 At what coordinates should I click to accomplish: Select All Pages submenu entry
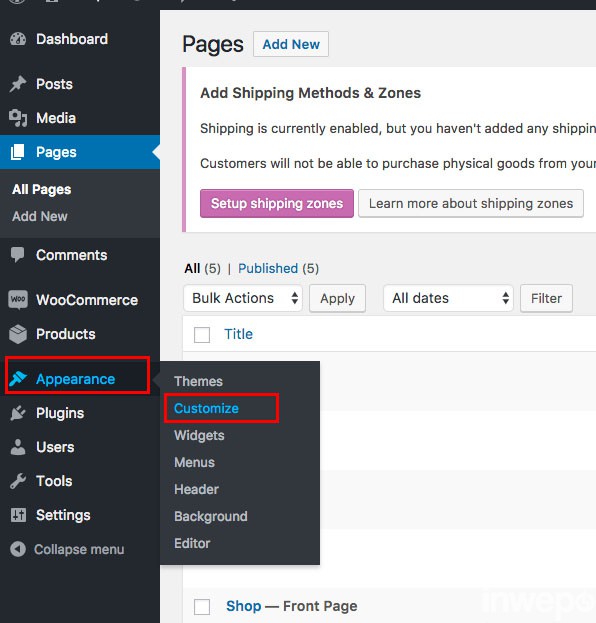[42, 190]
